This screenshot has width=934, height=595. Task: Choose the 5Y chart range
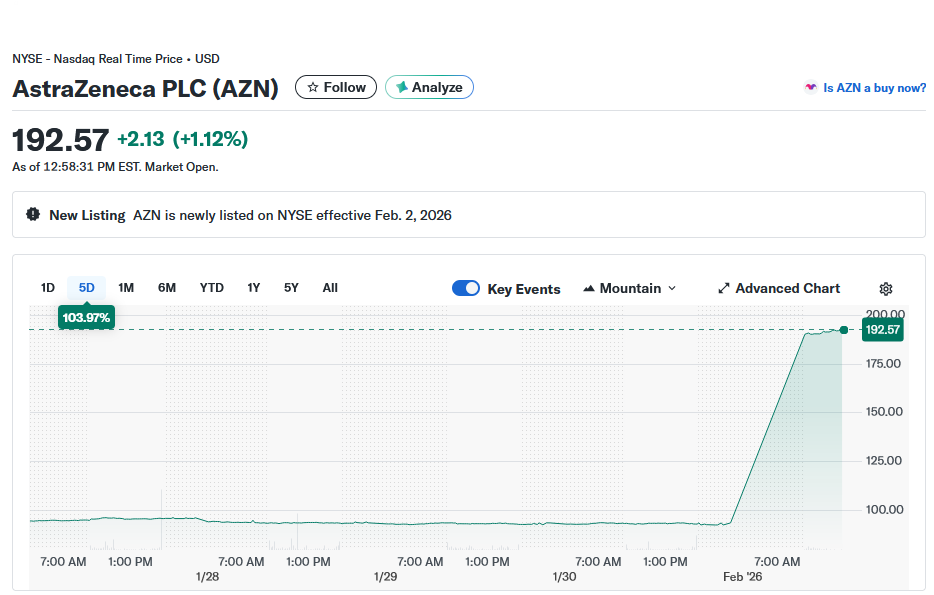click(291, 288)
